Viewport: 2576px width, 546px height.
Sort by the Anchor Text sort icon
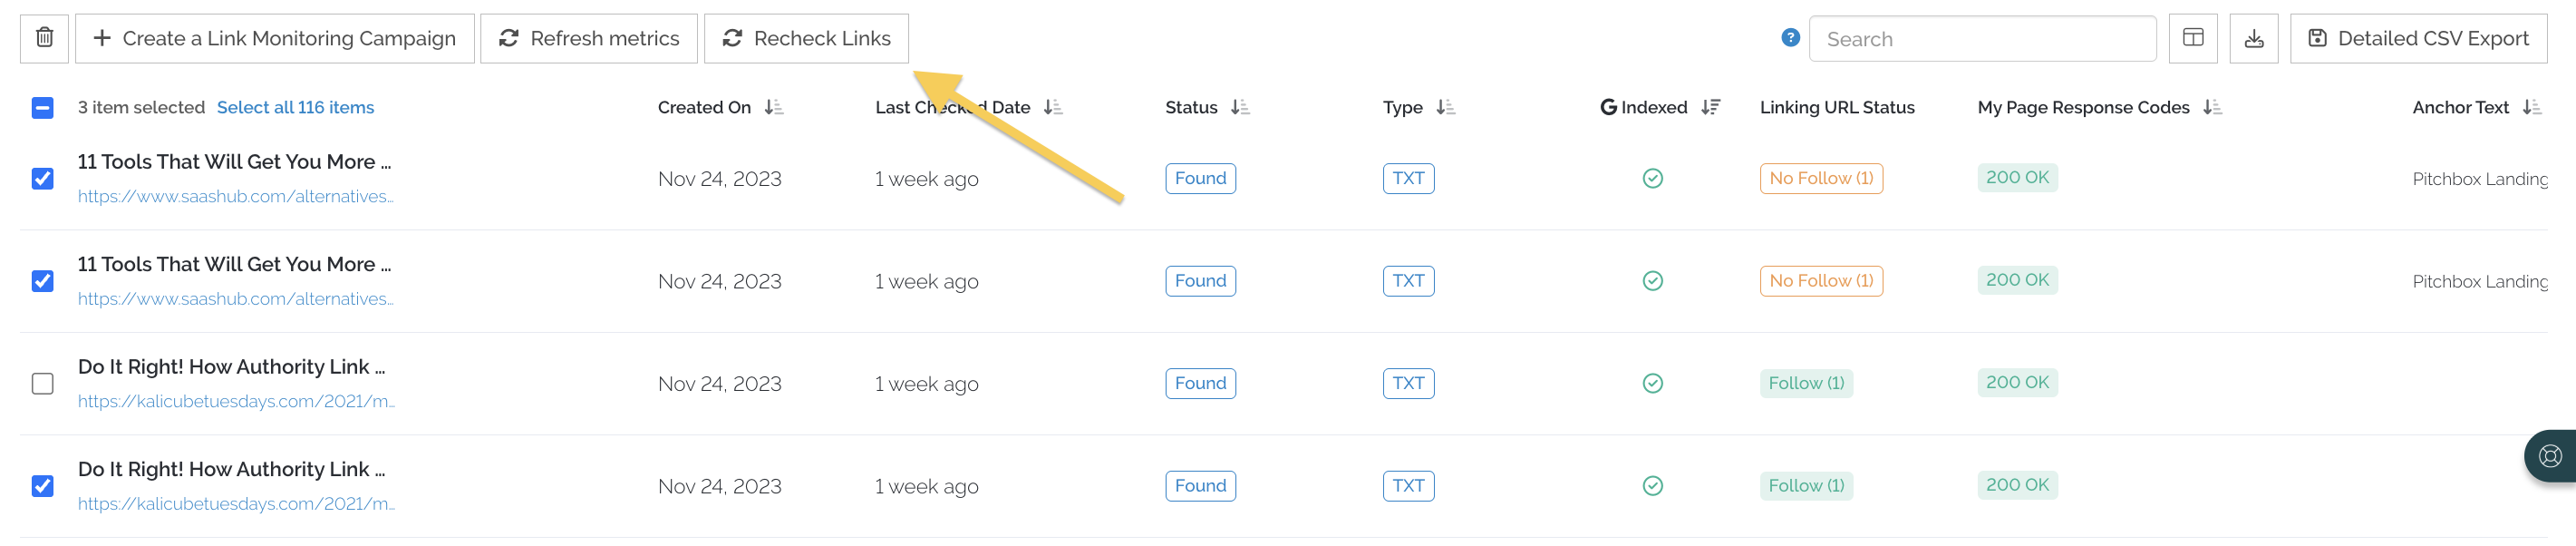[2531, 107]
